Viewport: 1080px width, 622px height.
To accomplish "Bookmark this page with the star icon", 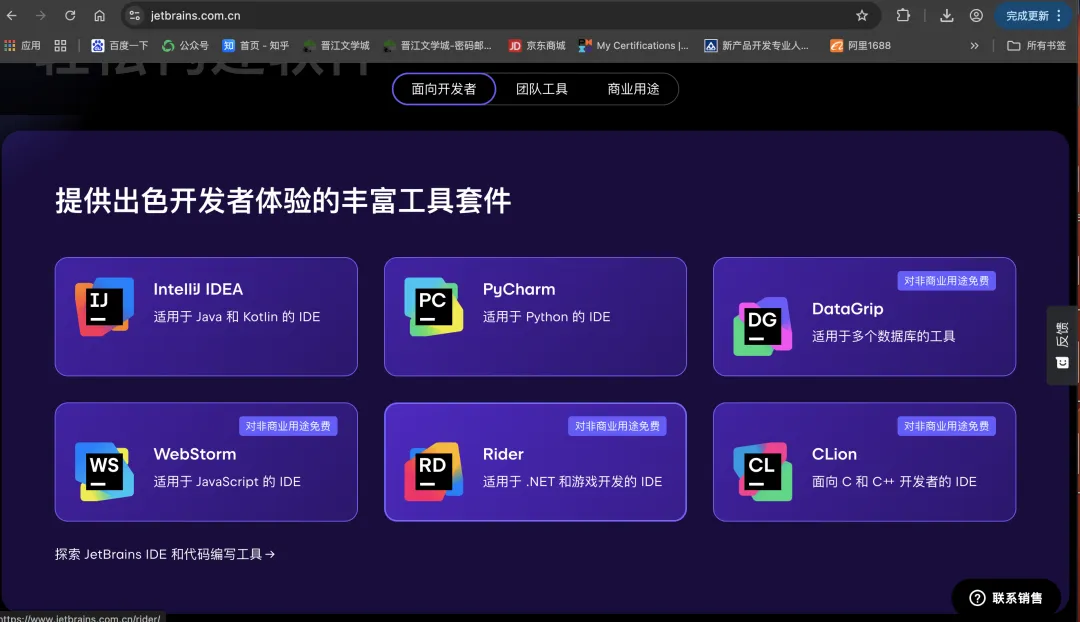I will [x=862, y=15].
